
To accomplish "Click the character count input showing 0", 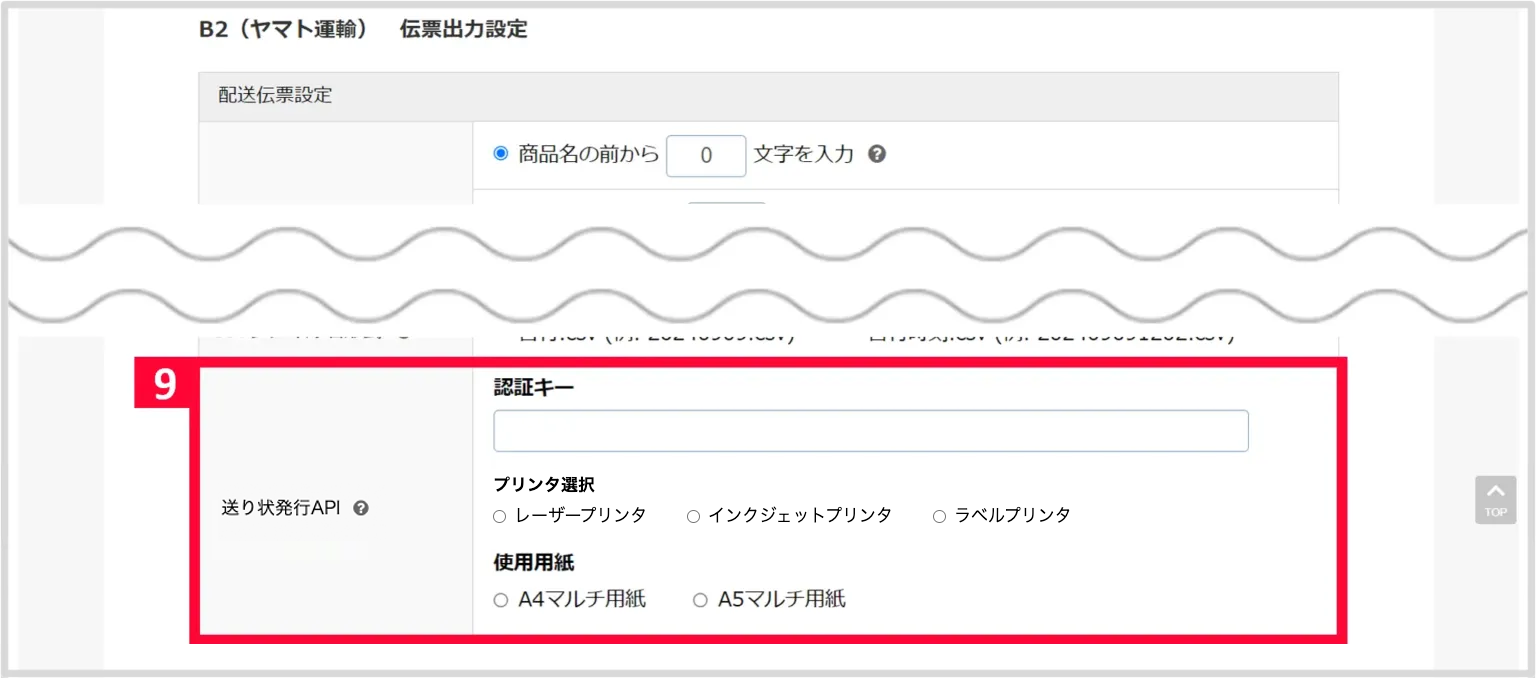I will tap(706, 155).
